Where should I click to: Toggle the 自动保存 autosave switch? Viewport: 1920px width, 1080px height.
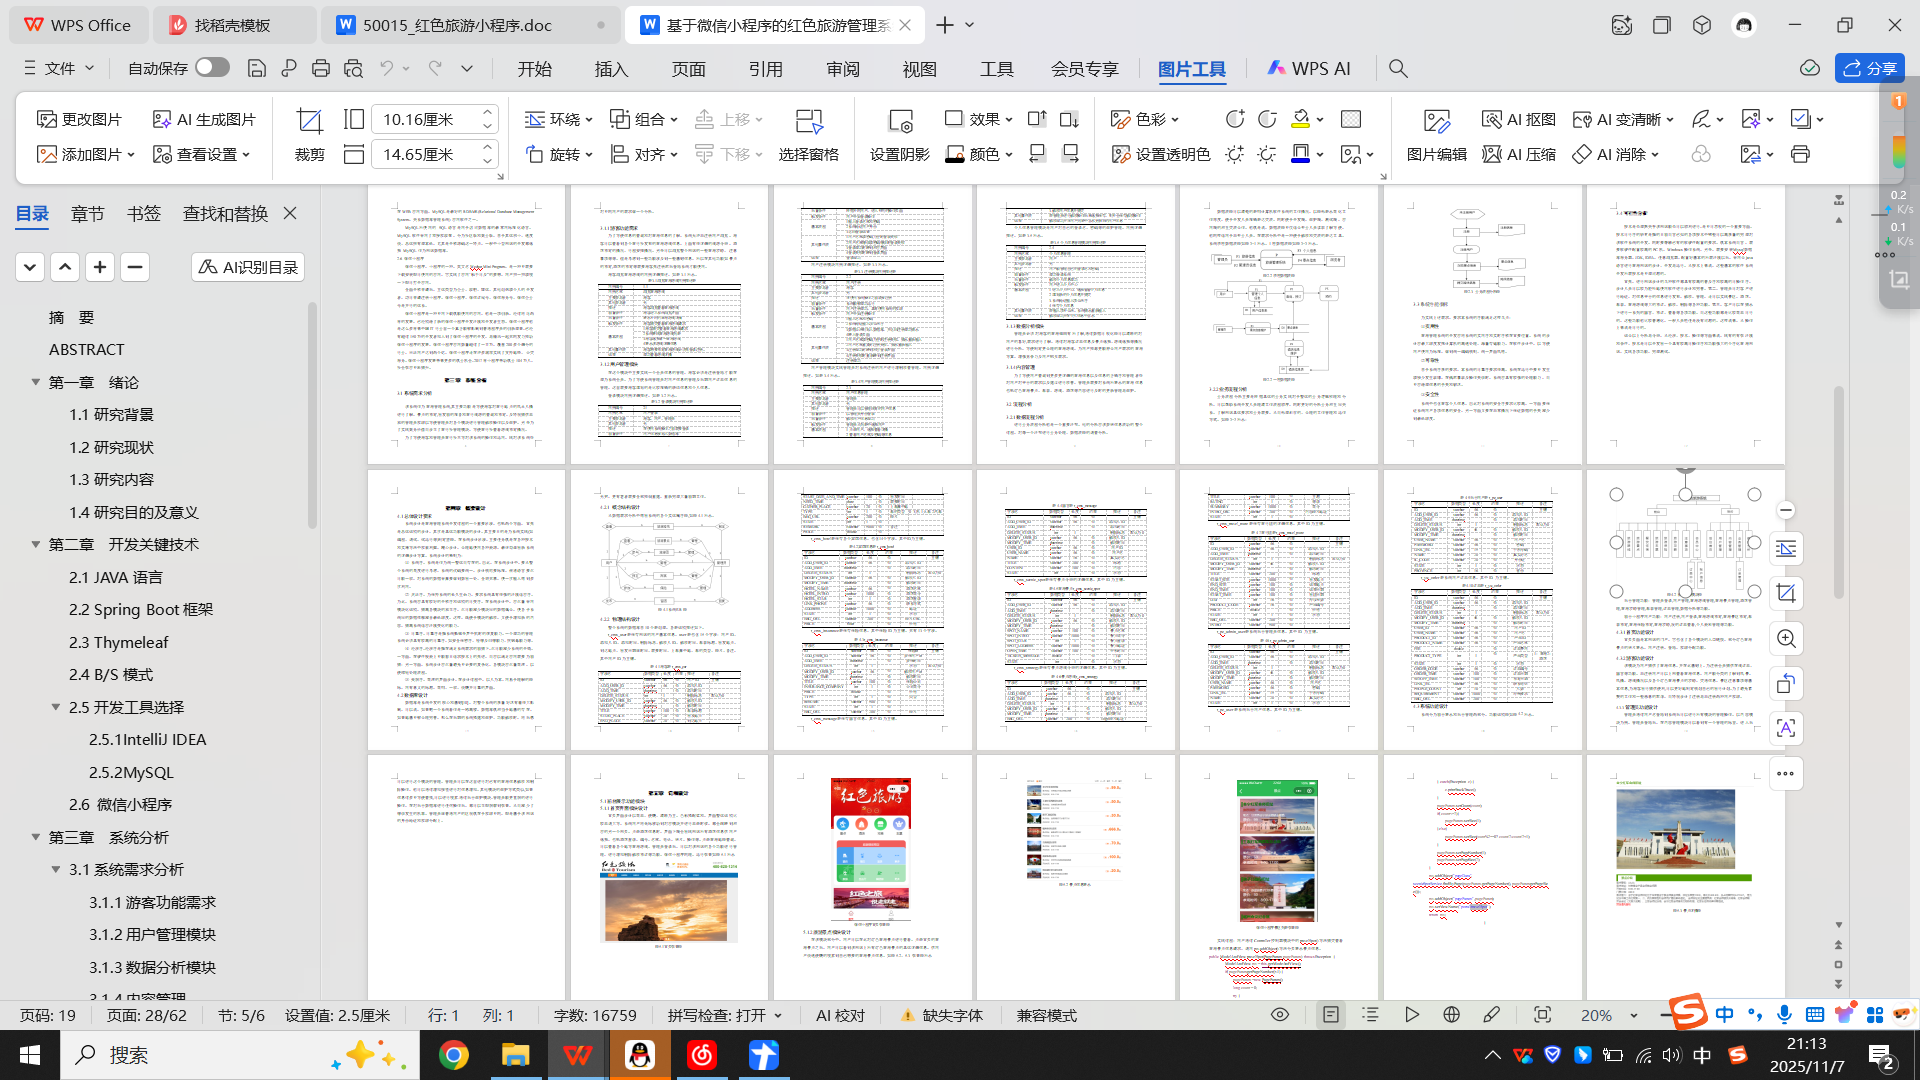[212, 67]
